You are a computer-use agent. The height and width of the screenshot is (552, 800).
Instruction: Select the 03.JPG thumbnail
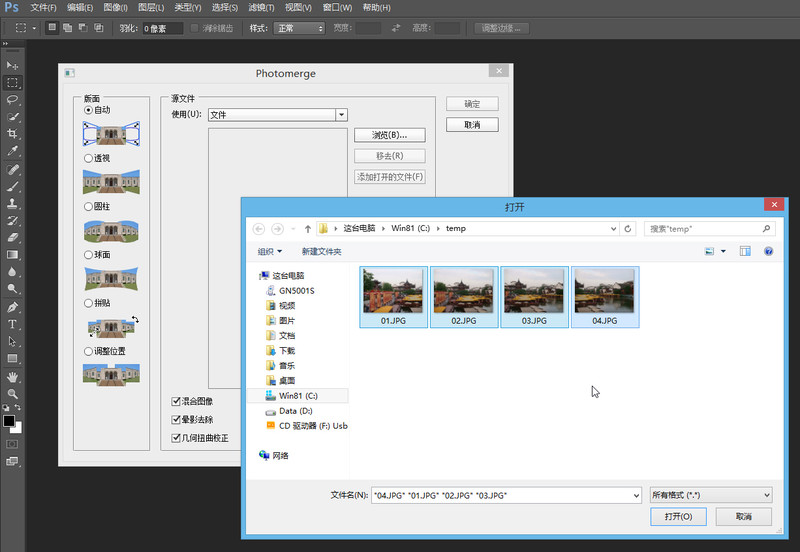(534, 296)
